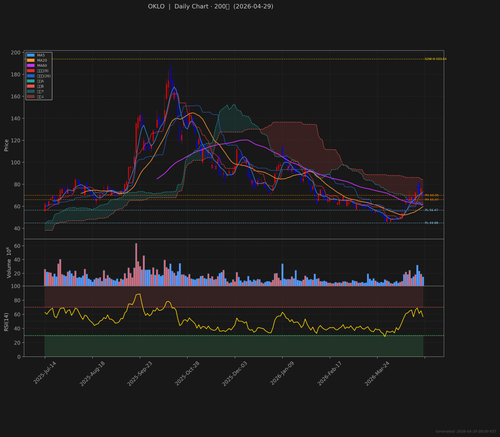Click the 80 tick on RSI axis
The image size is (500, 437).
17,301
